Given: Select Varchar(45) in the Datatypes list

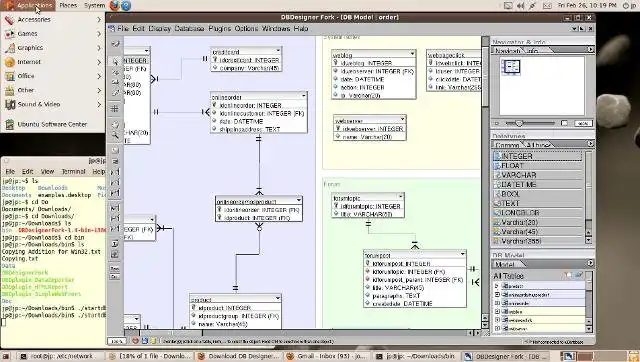Looking at the screenshot, I should tap(537, 231).
